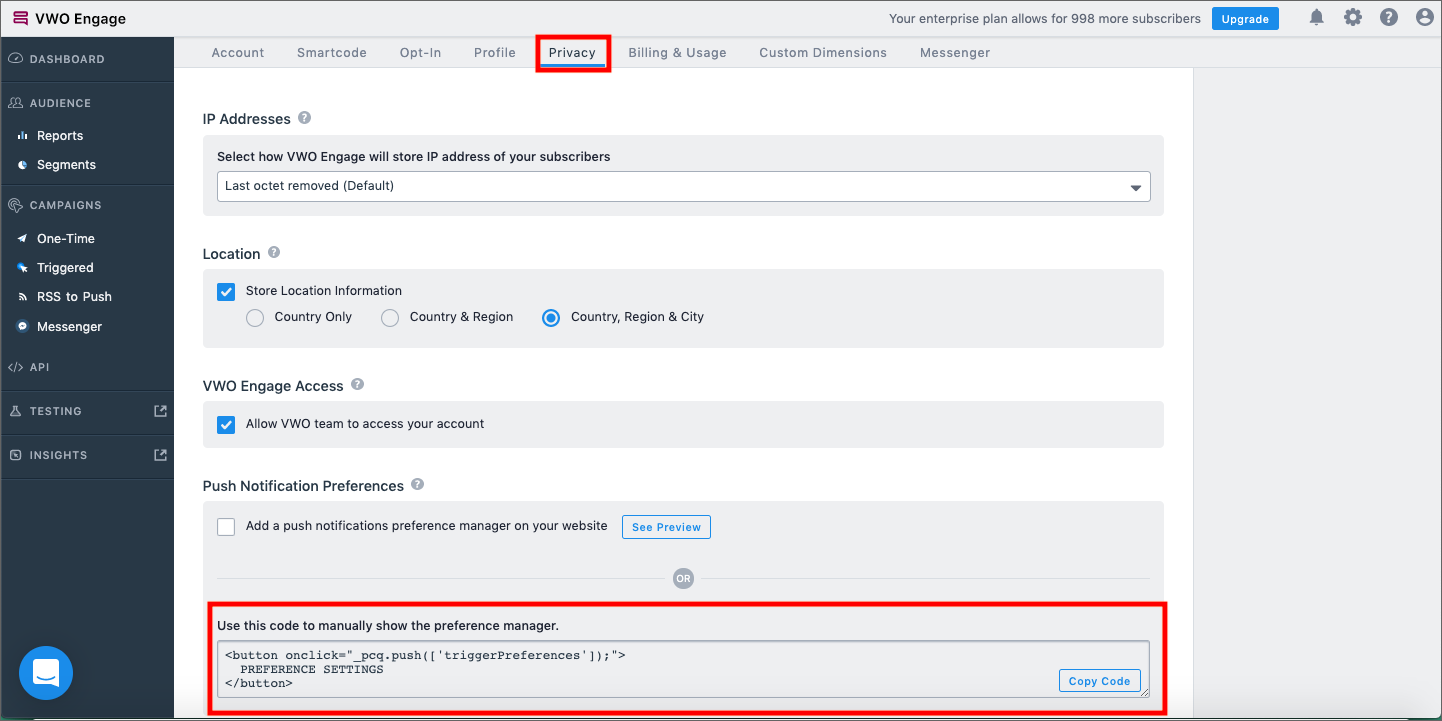Open the Custom Dimensions tab
This screenshot has height=721, width=1442.
pyautogui.click(x=823, y=52)
